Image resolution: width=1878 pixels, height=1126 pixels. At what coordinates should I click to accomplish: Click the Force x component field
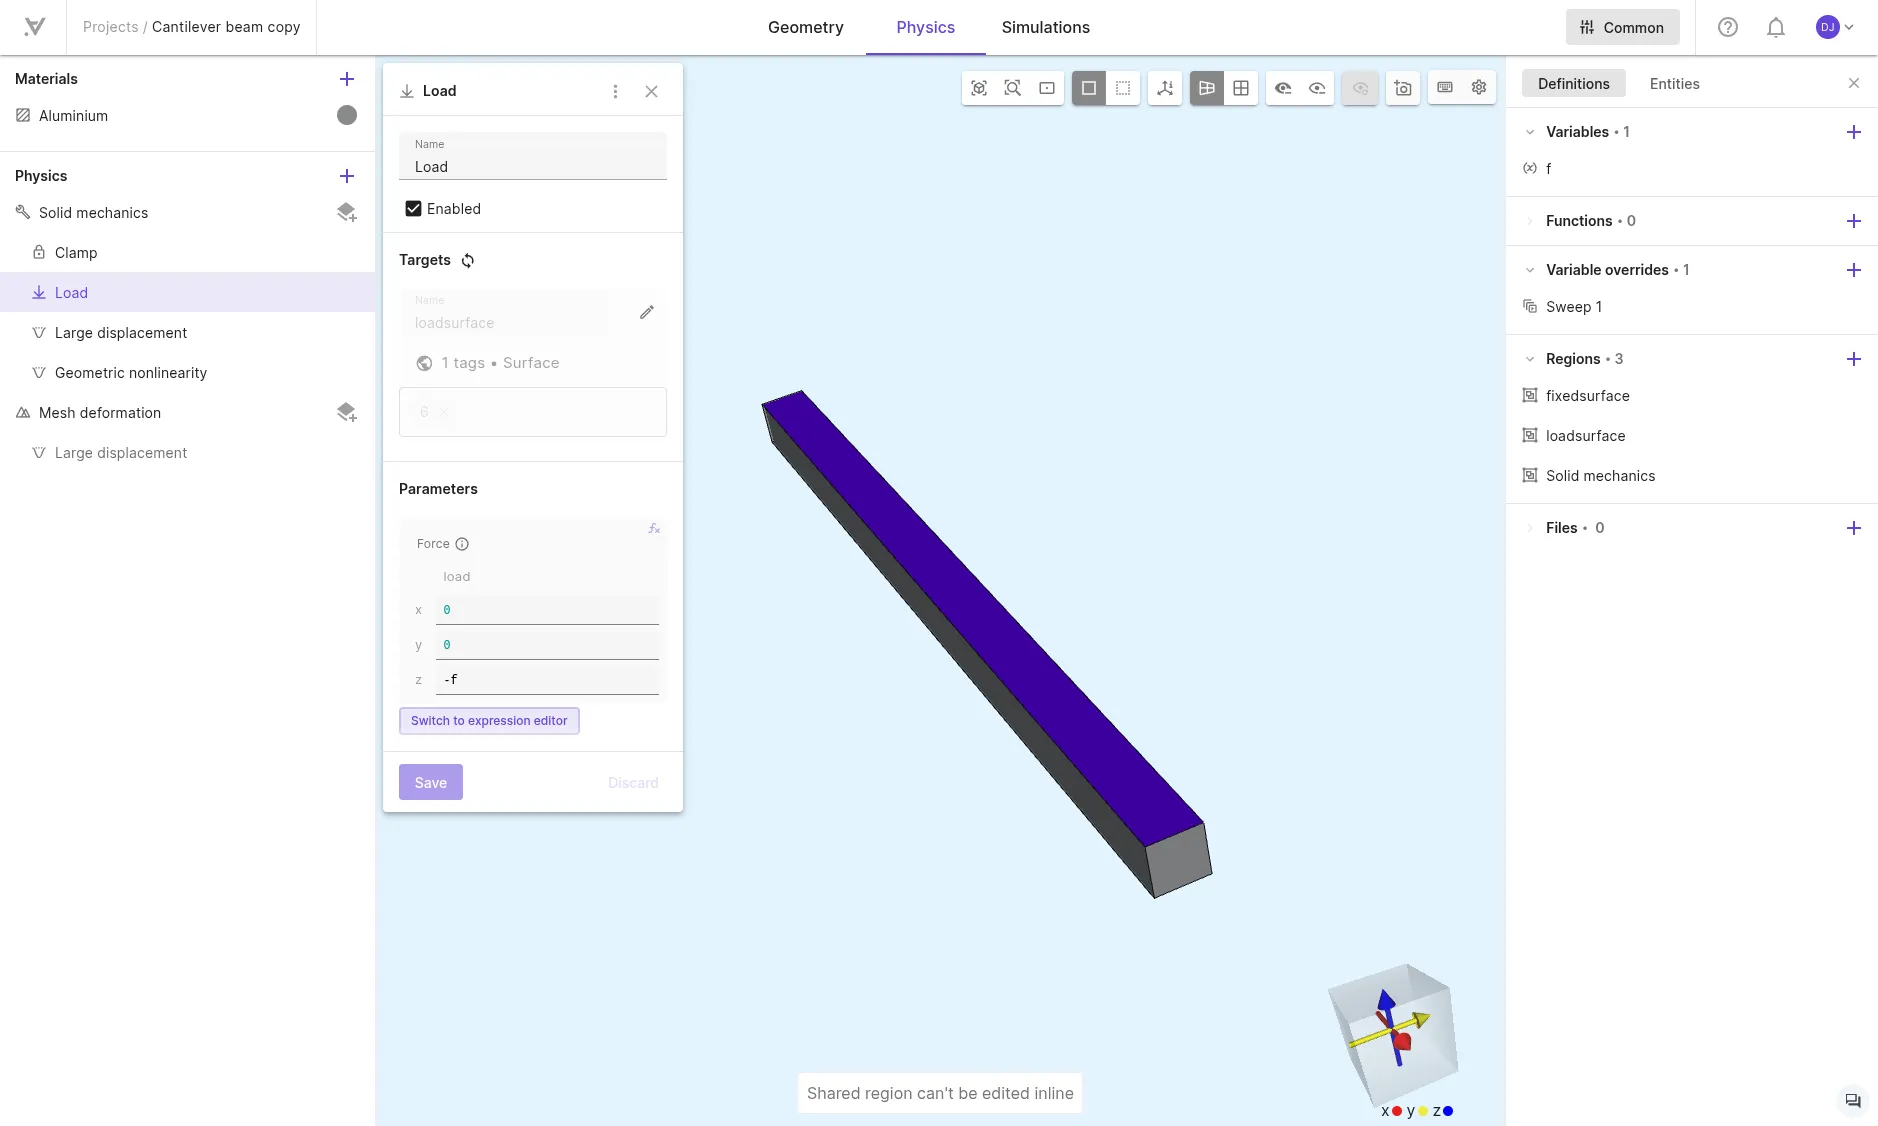(x=547, y=610)
